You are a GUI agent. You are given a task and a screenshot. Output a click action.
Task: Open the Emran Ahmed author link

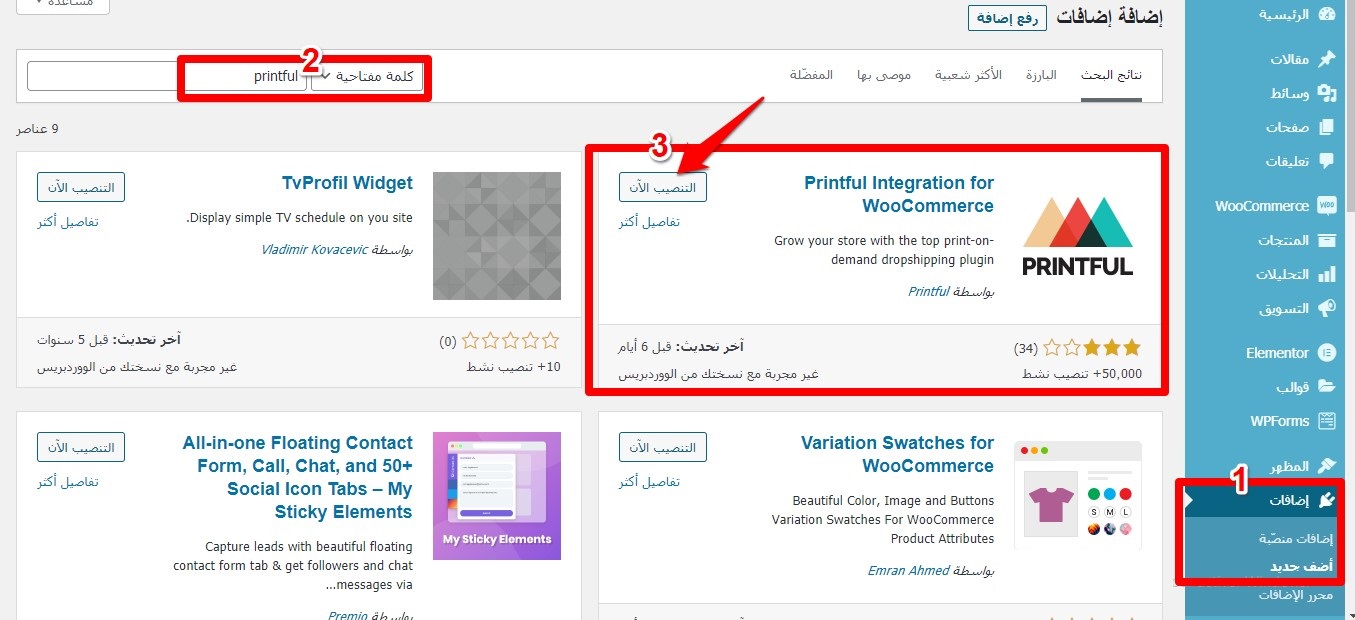click(908, 572)
